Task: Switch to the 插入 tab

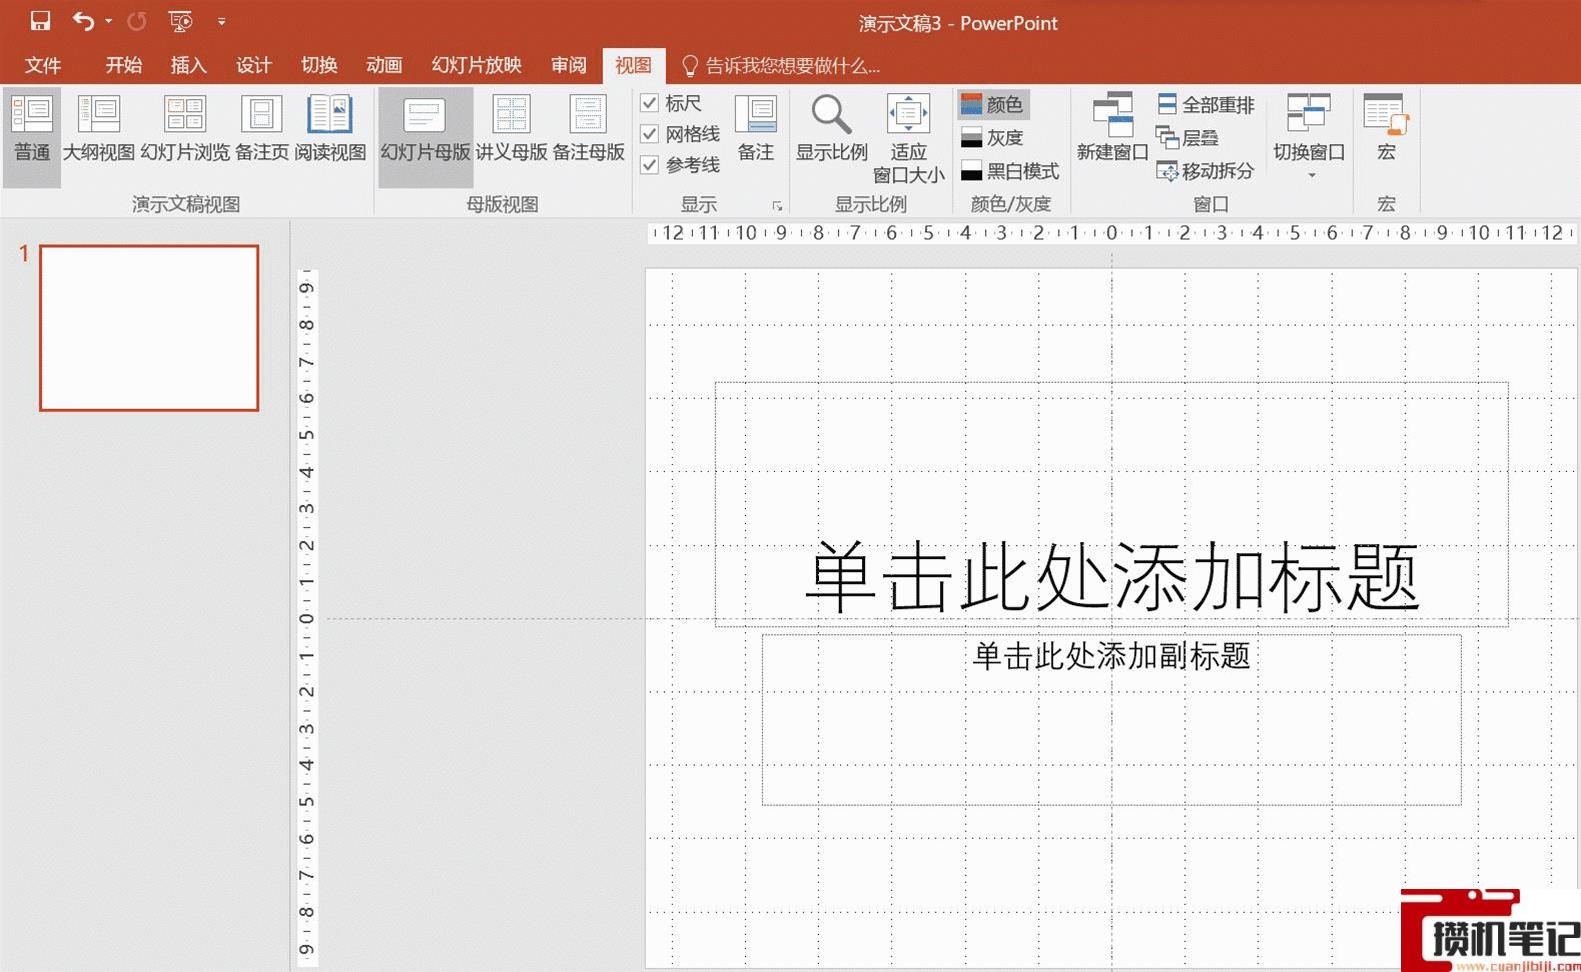Action: pos(189,65)
